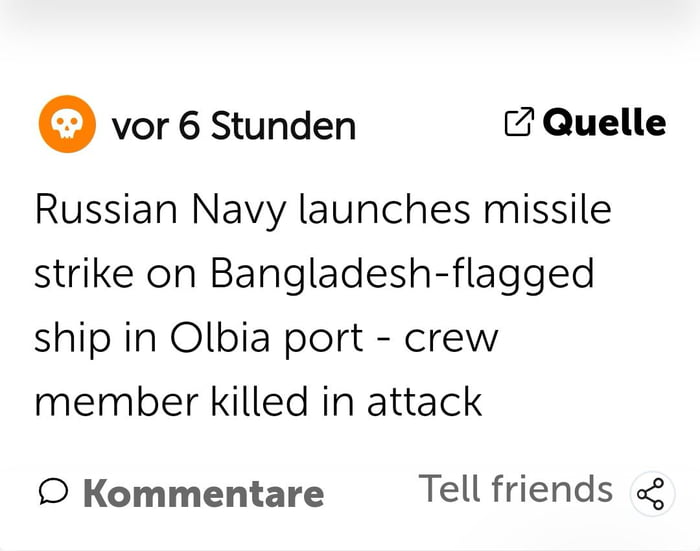
Task: Open the Quelle source link
Action: [x=603, y=123]
